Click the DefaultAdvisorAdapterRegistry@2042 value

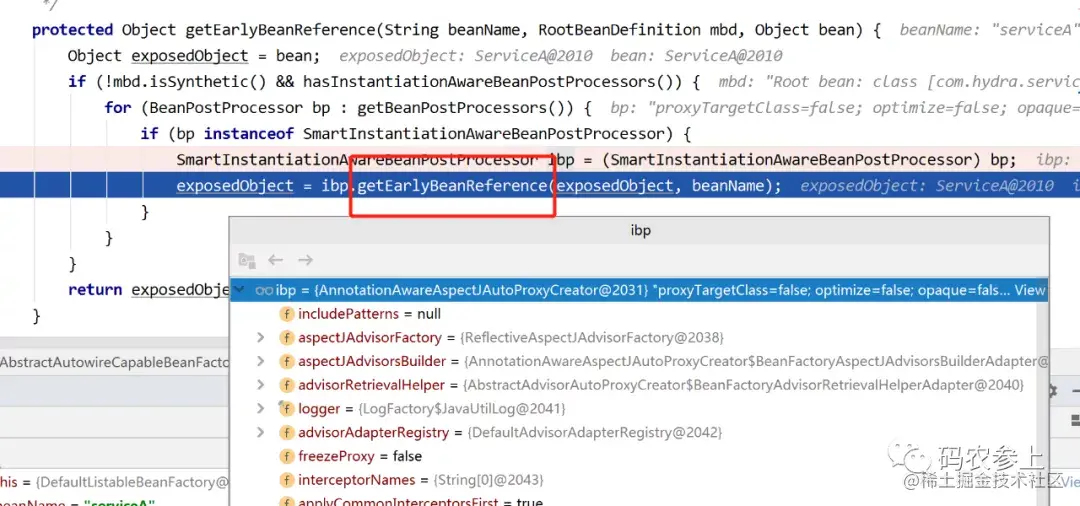tap(595, 433)
